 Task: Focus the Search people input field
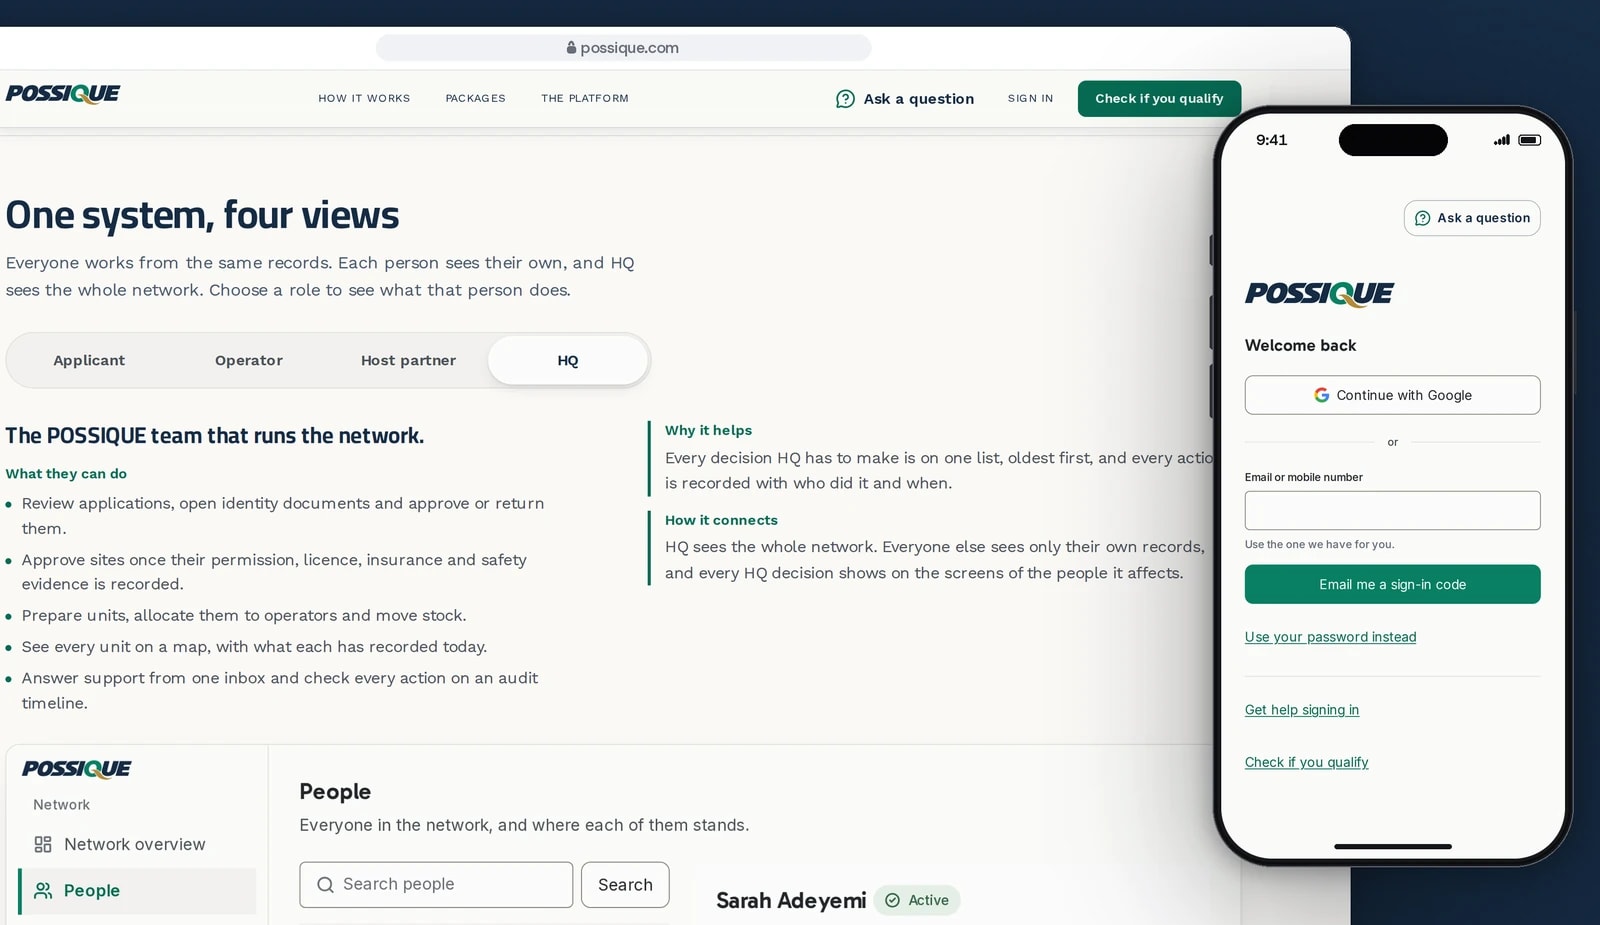(x=436, y=885)
